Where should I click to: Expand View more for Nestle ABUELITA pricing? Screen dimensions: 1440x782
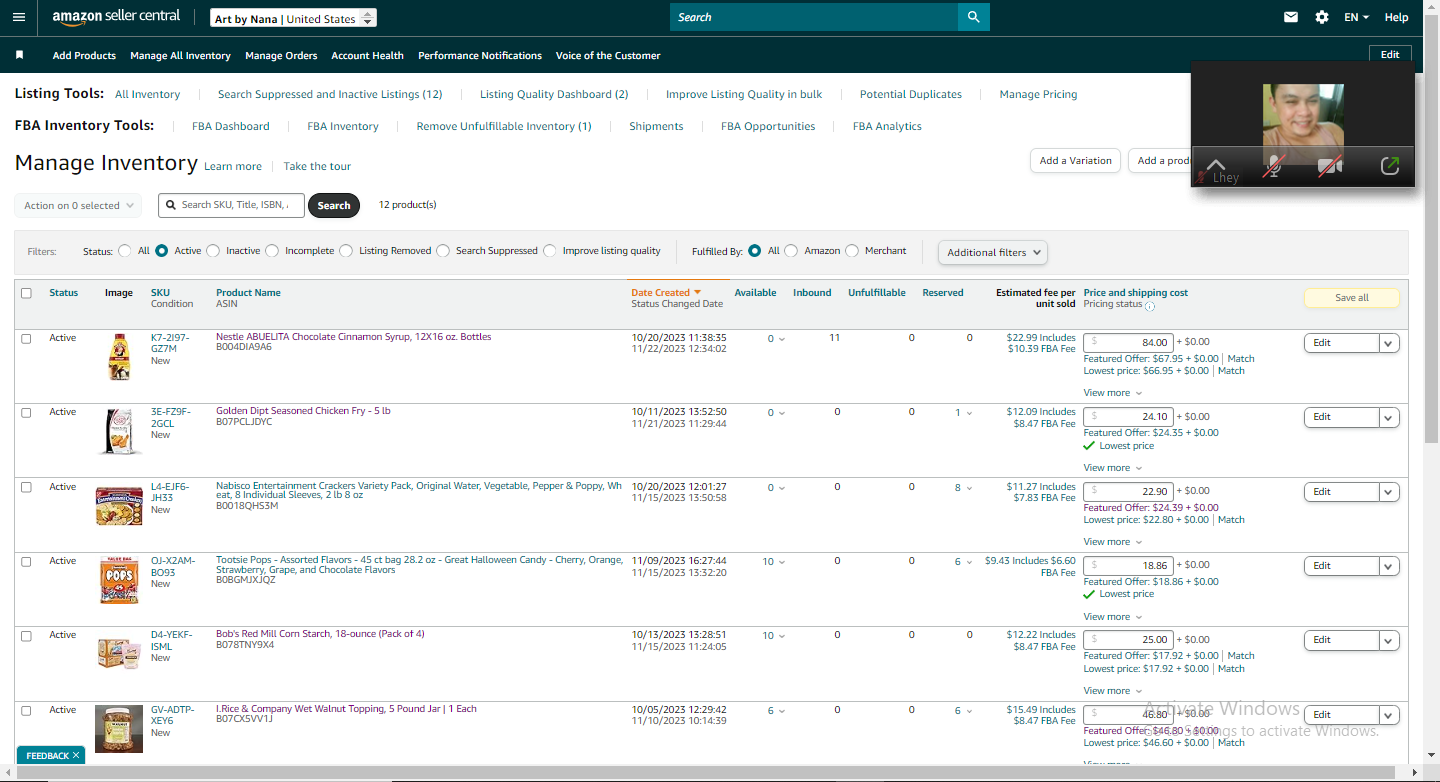[1112, 393]
